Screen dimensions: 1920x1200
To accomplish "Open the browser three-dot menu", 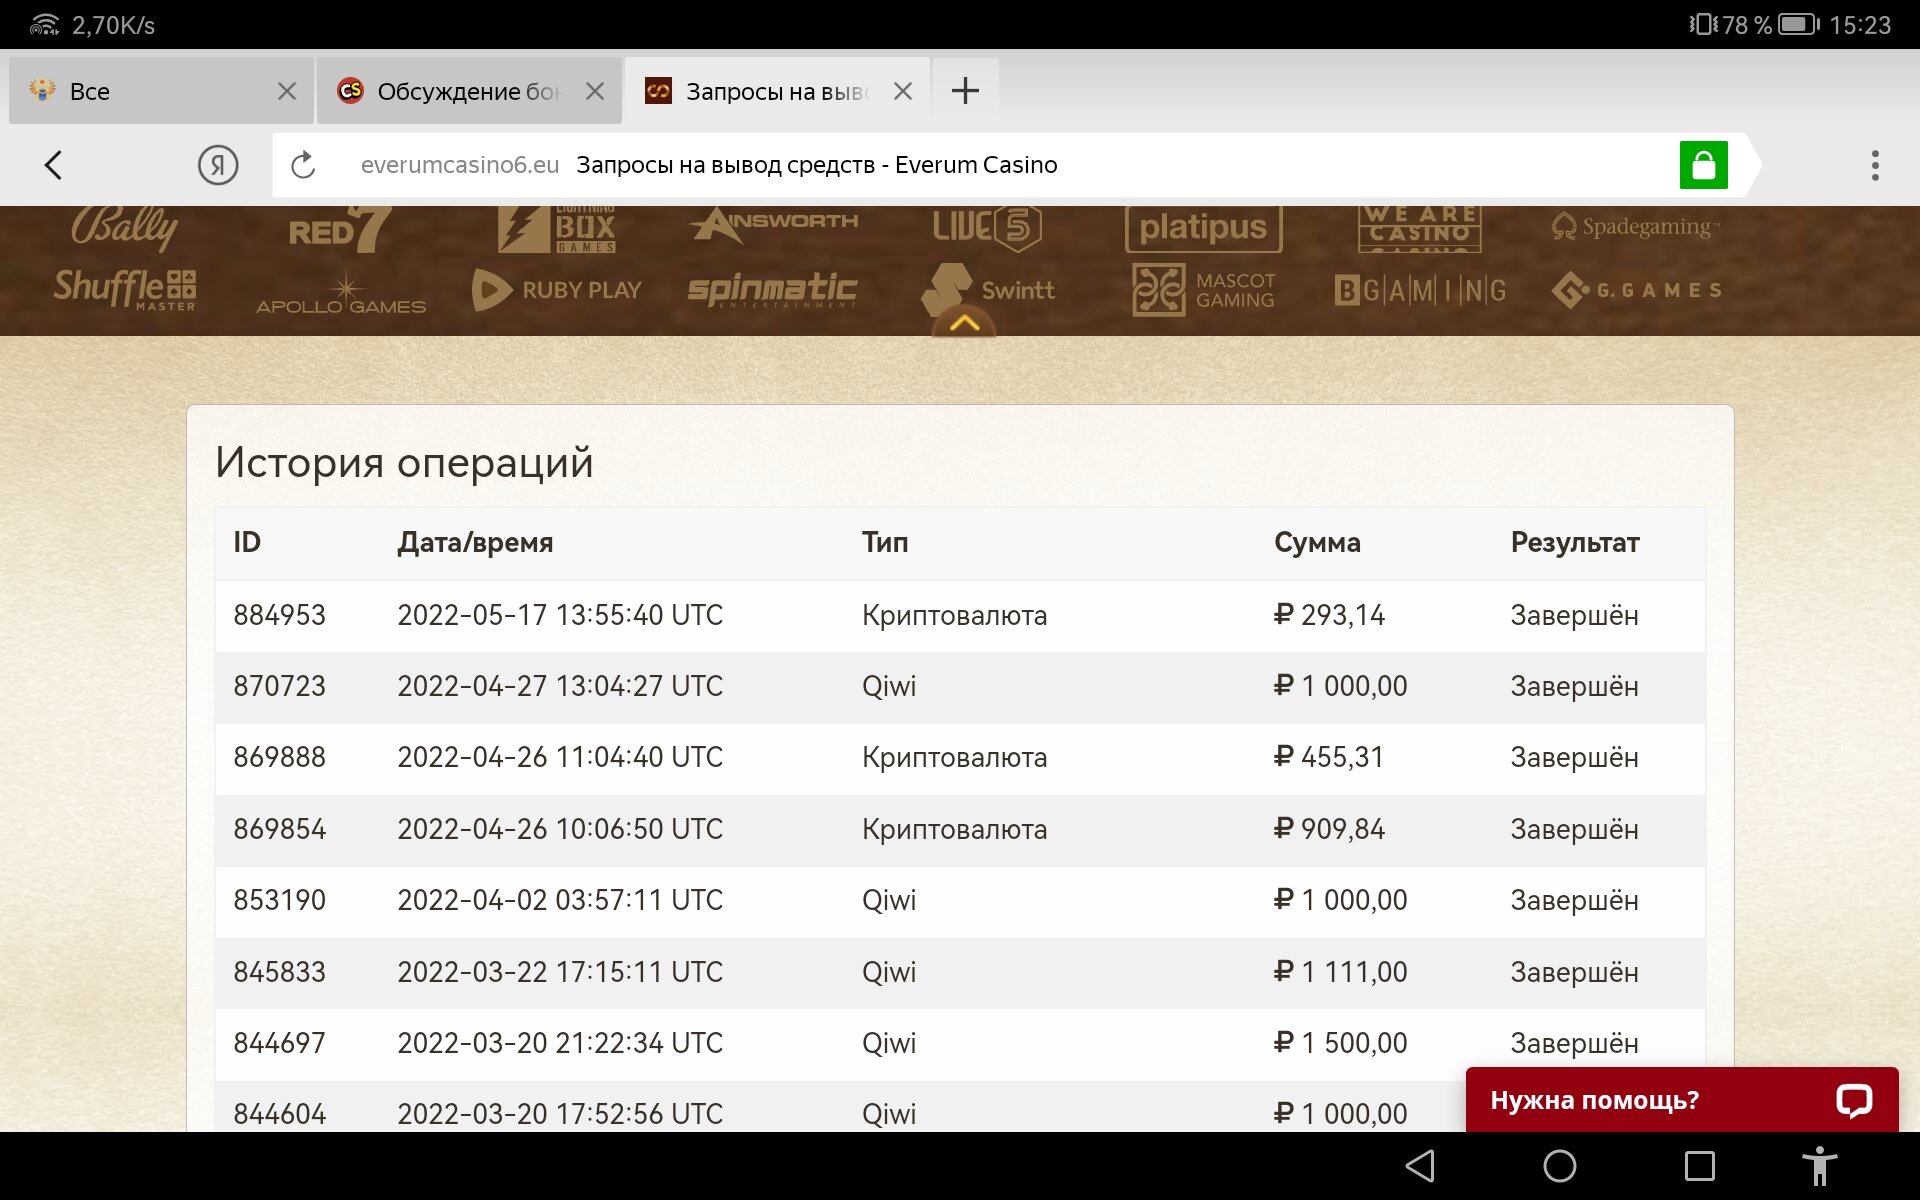I will click(1874, 165).
